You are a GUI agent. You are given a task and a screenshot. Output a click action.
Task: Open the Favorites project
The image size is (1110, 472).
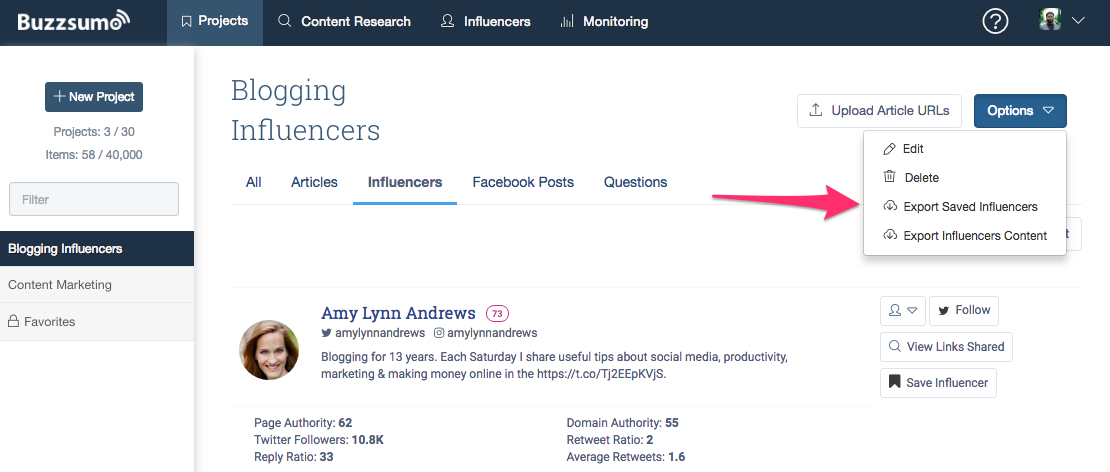[x=97, y=321]
